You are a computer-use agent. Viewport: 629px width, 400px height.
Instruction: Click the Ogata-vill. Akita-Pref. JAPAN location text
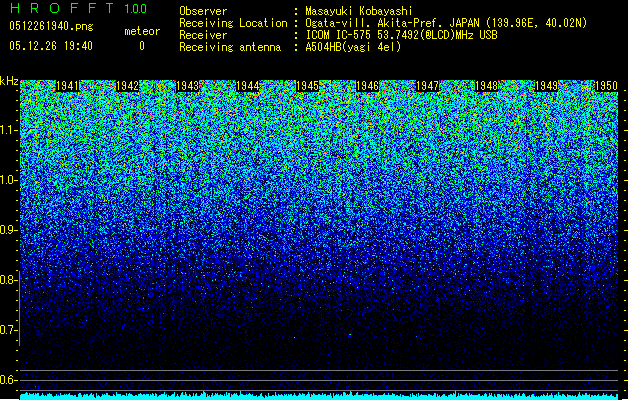pos(446,23)
